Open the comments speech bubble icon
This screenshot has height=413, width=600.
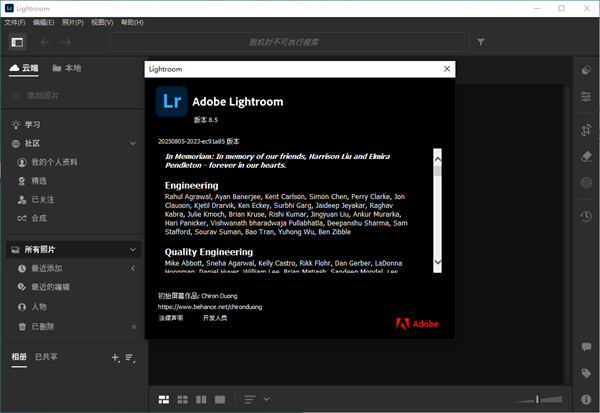pos(586,347)
